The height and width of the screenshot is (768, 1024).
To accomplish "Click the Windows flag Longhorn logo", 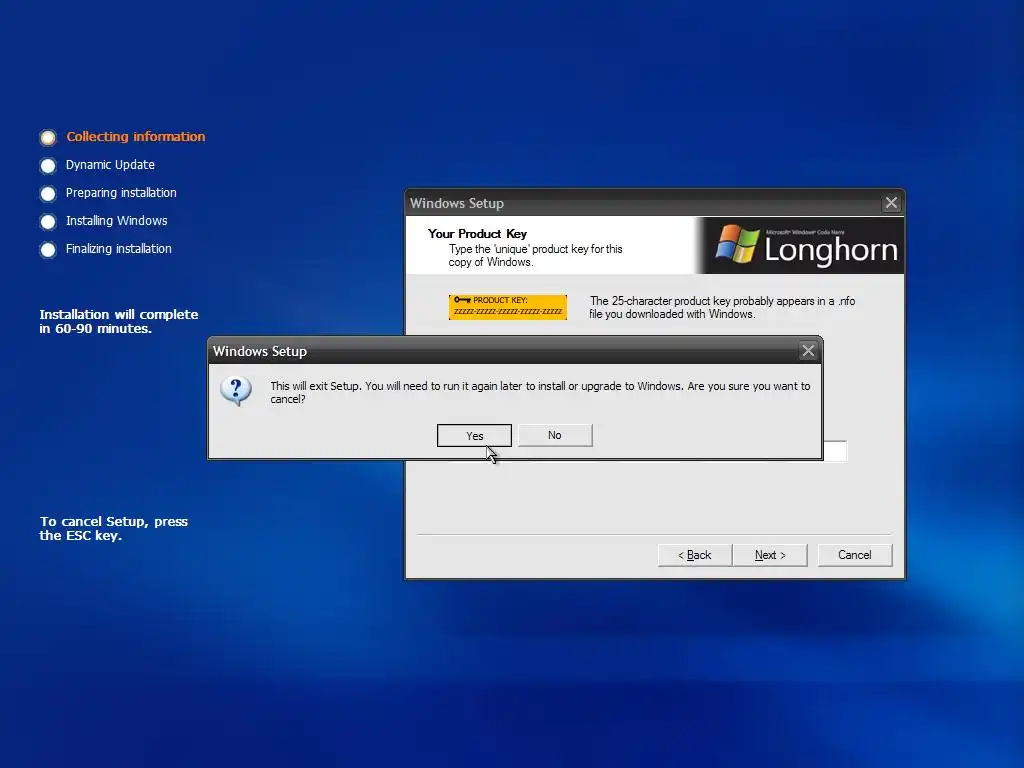I will tap(738, 244).
